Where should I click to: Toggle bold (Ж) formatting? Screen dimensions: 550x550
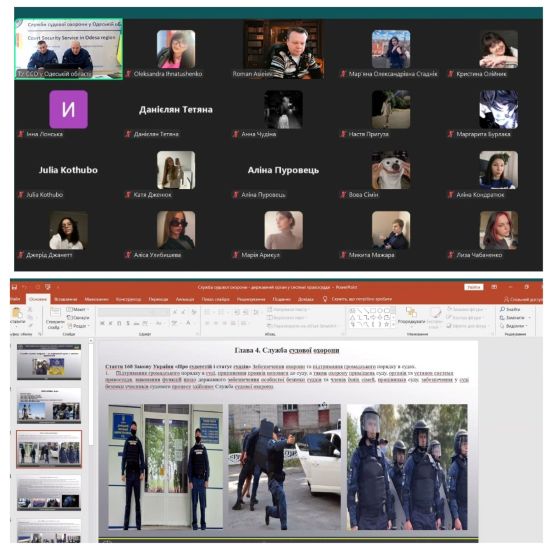point(102,323)
